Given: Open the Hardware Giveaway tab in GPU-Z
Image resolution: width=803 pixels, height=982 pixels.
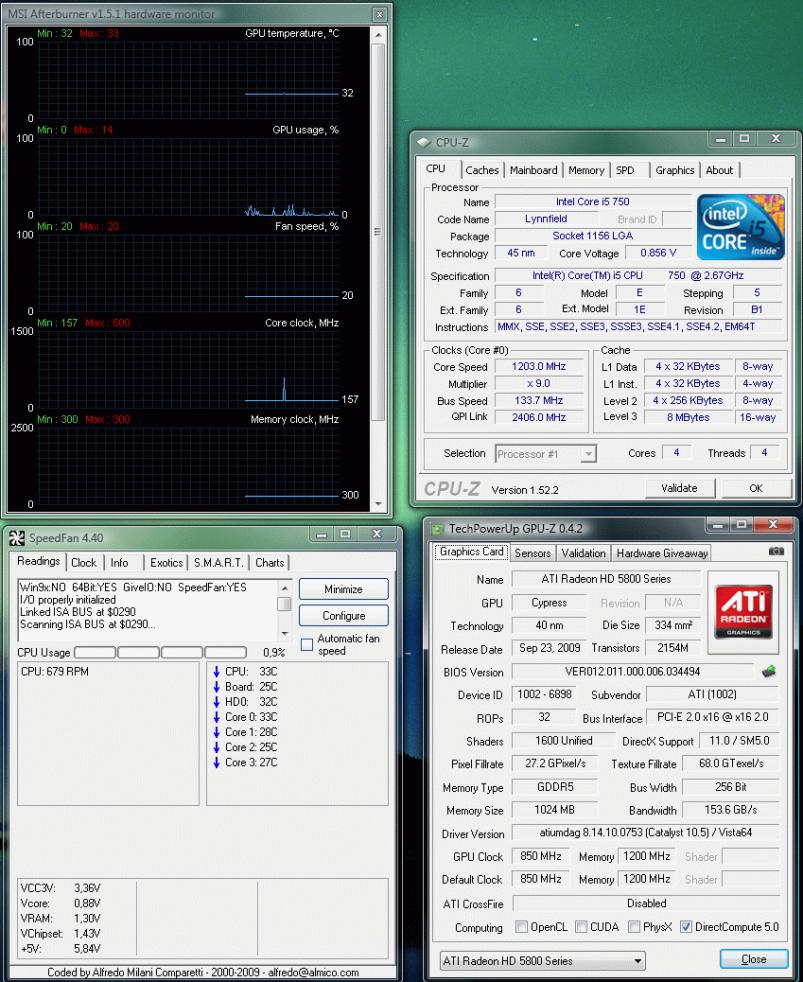Looking at the screenshot, I should pyautogui.click(x=661, y=553).
